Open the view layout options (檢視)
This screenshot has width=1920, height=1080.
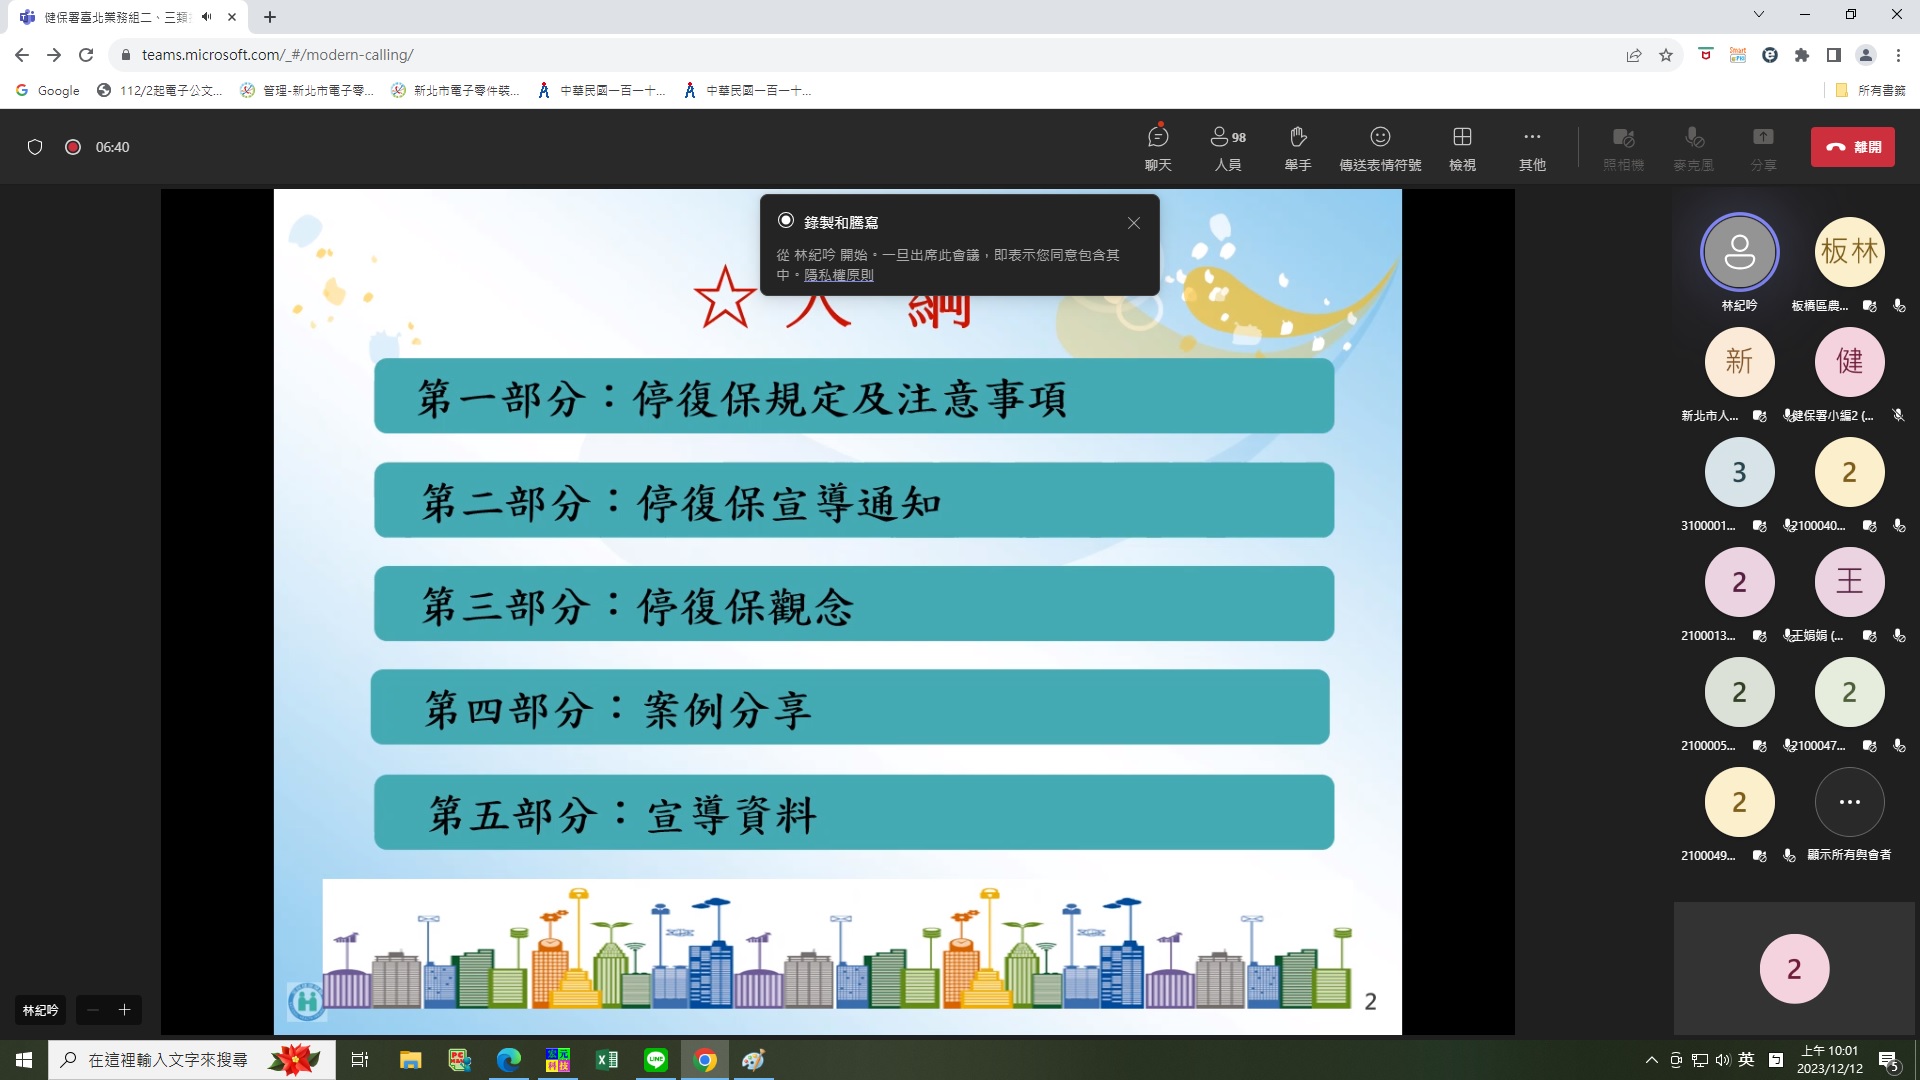(1462, 147)
